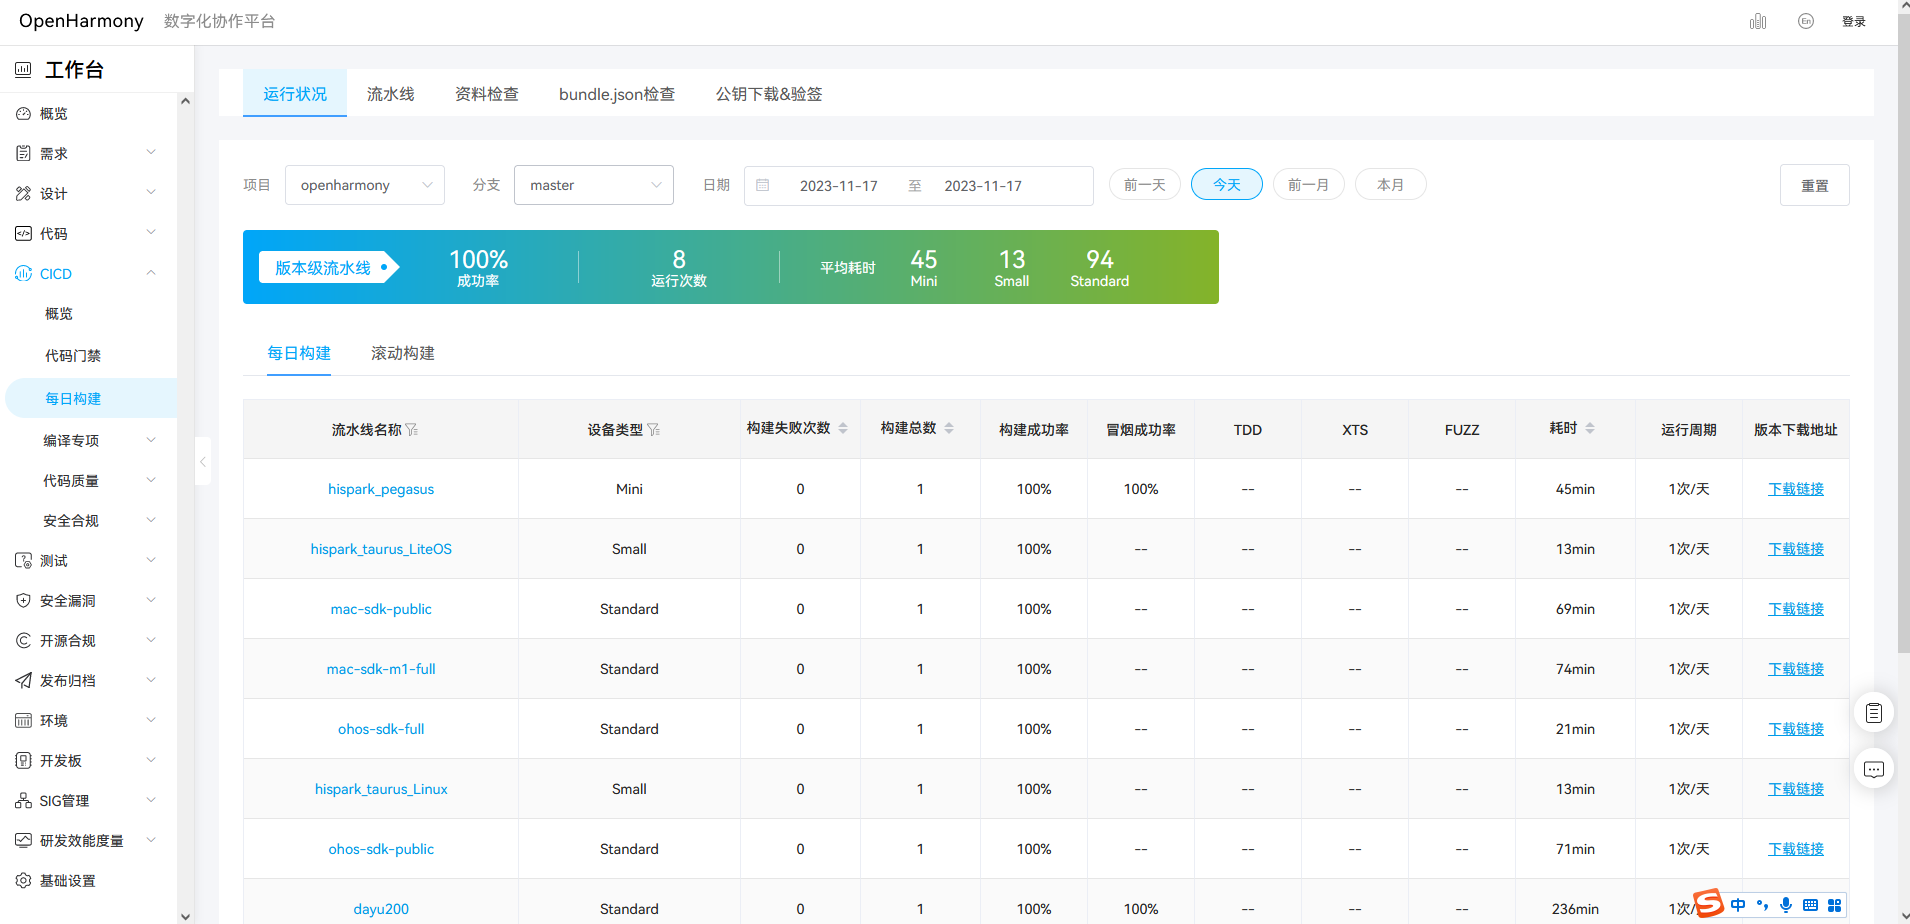1910x924 pixels.
Task: Click the 环境 environment icon
Action: (x=23, y=721)
